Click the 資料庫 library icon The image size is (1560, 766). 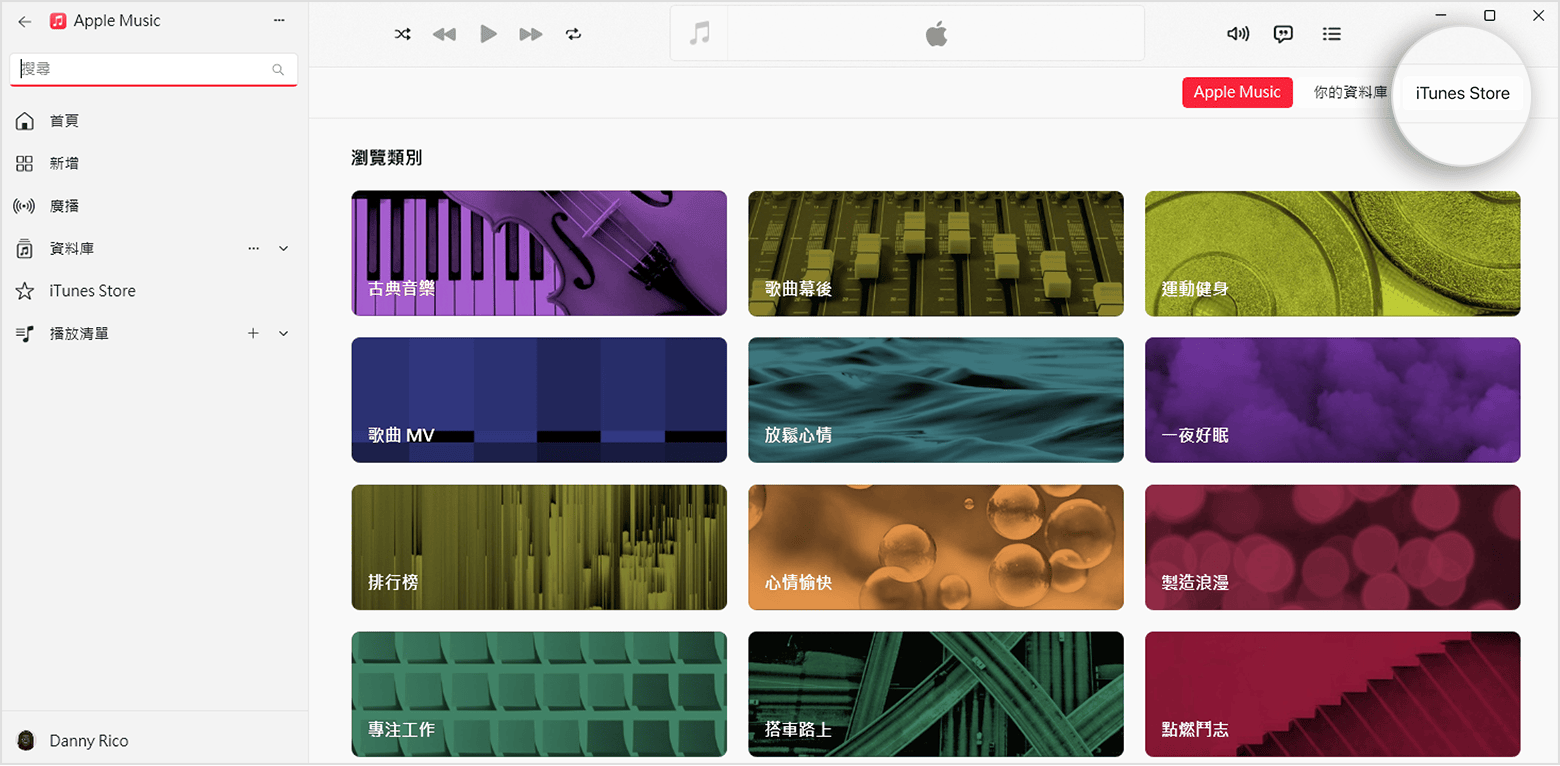[x=25, y=249]
